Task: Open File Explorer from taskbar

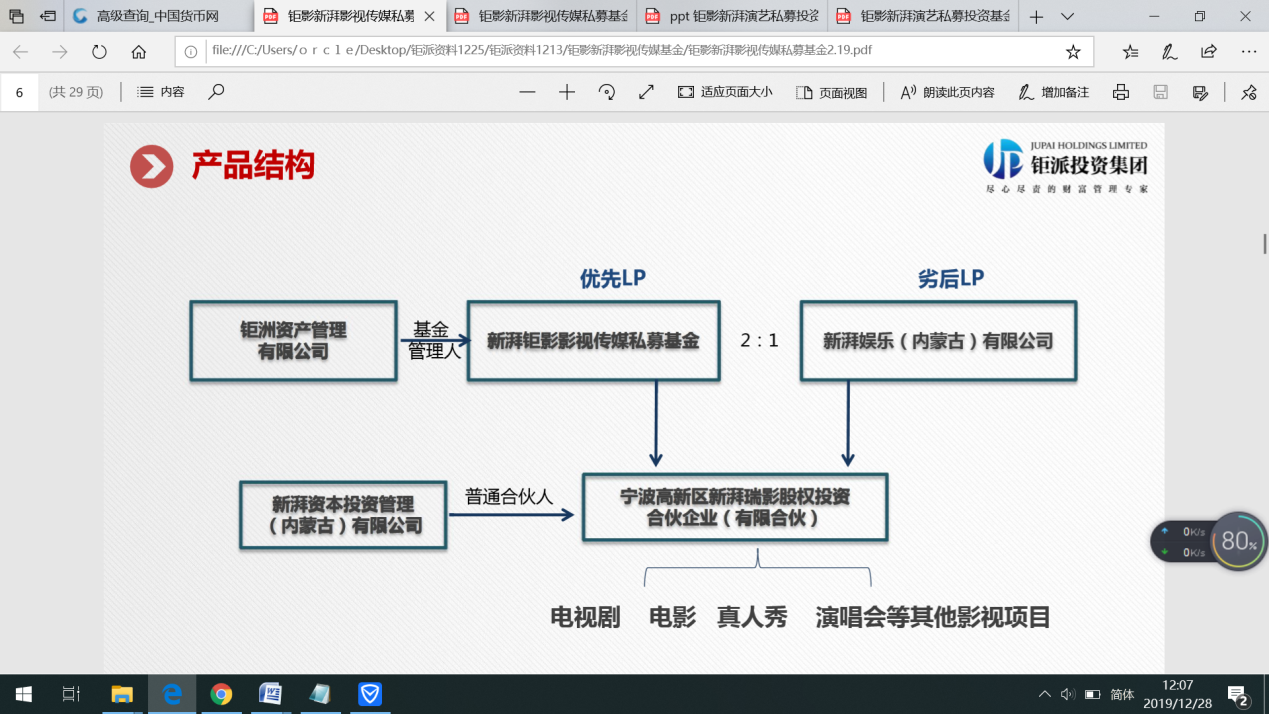Action: click(x=122, y=694)
